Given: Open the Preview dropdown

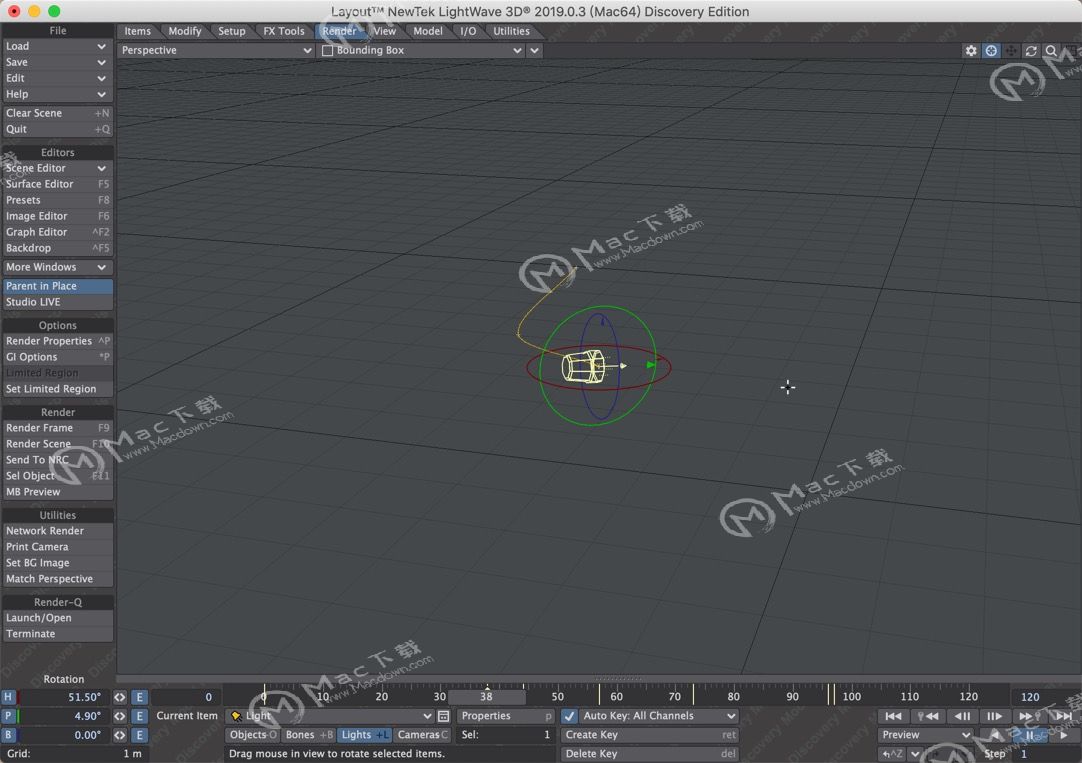Looking at the screenshot, I should tap(926, 735).
